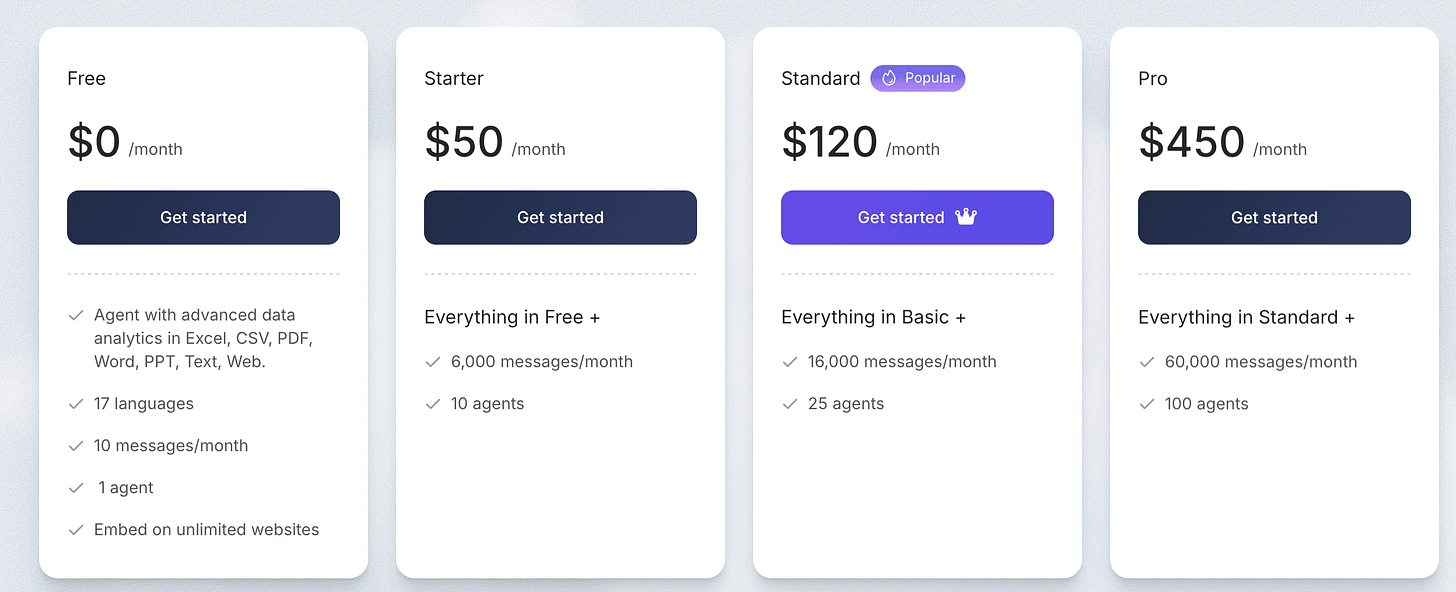Click the Pro plan Get started button

click(x=1274, y=217)
